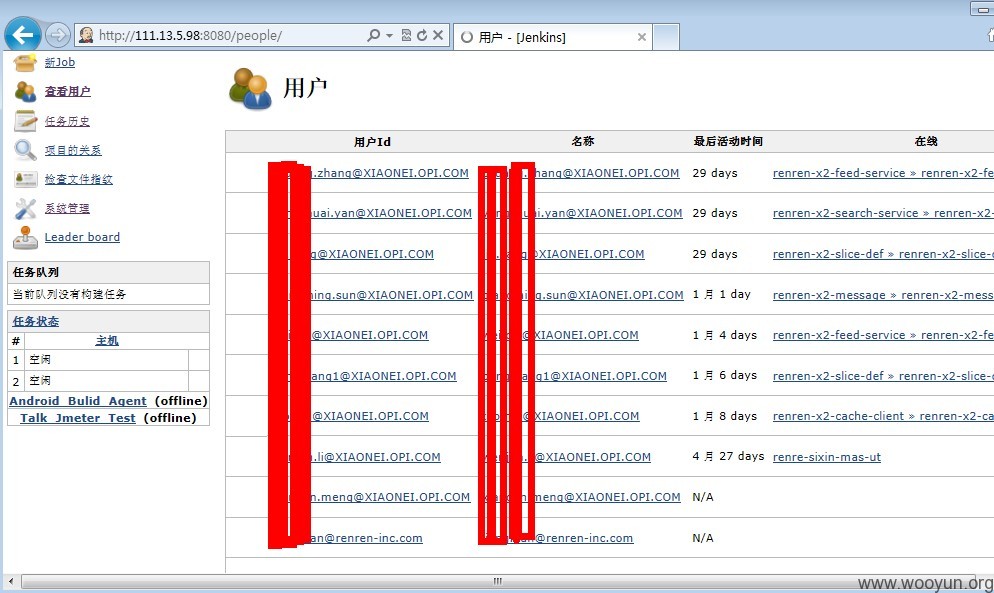Viewport: 994px width, 593px height.
Task: Open user ID ending n.meng@XIAONEI.OPI.COM
Action: tap(390, 497)
